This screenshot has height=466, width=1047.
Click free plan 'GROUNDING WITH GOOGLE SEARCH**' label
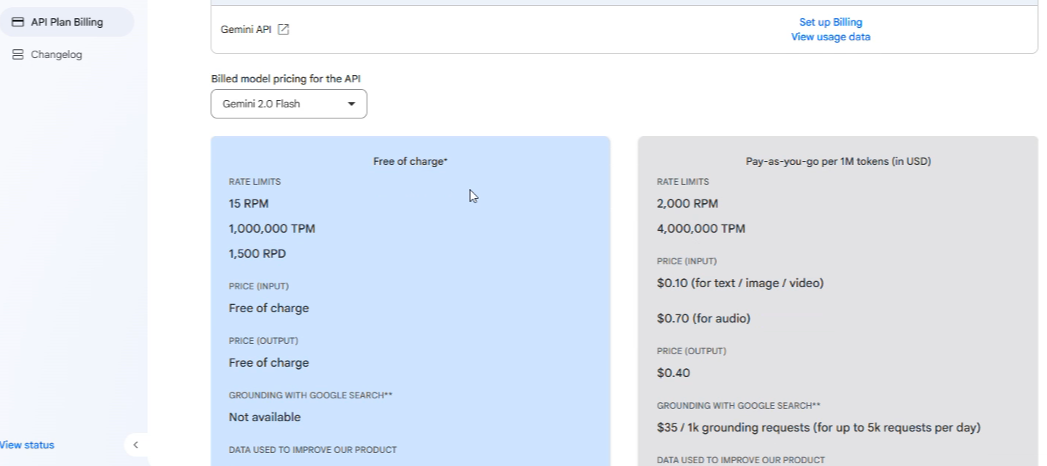click(x=310, y=395)
